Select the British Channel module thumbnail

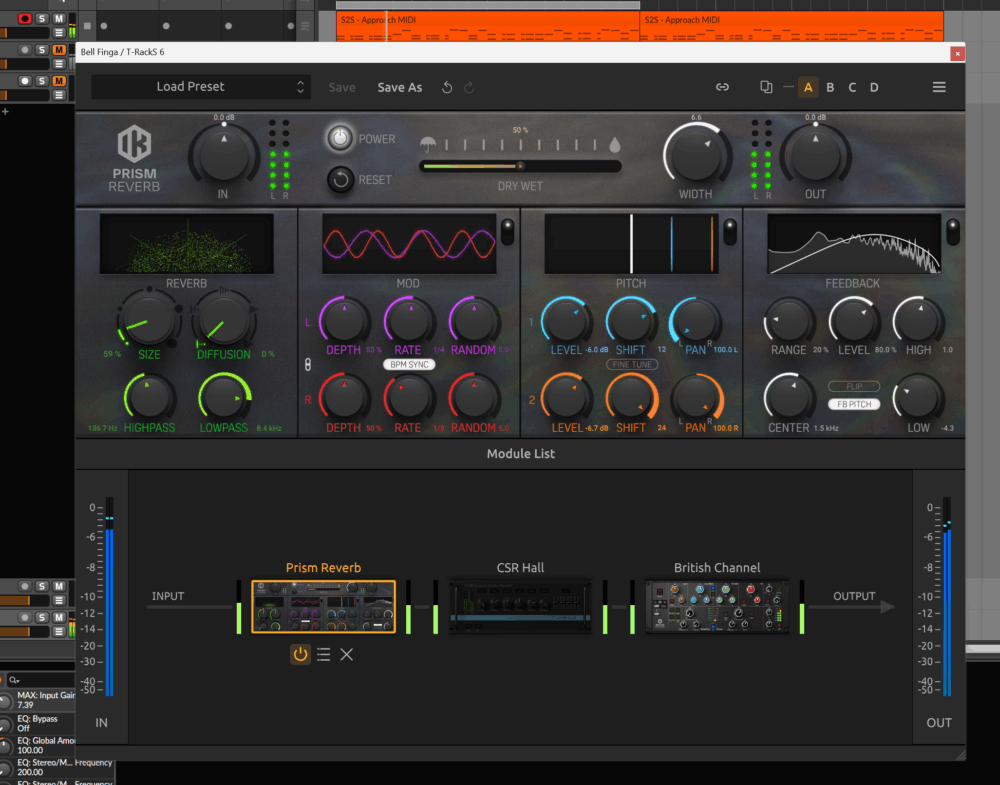pyautogui.click(x=717, y=606)
